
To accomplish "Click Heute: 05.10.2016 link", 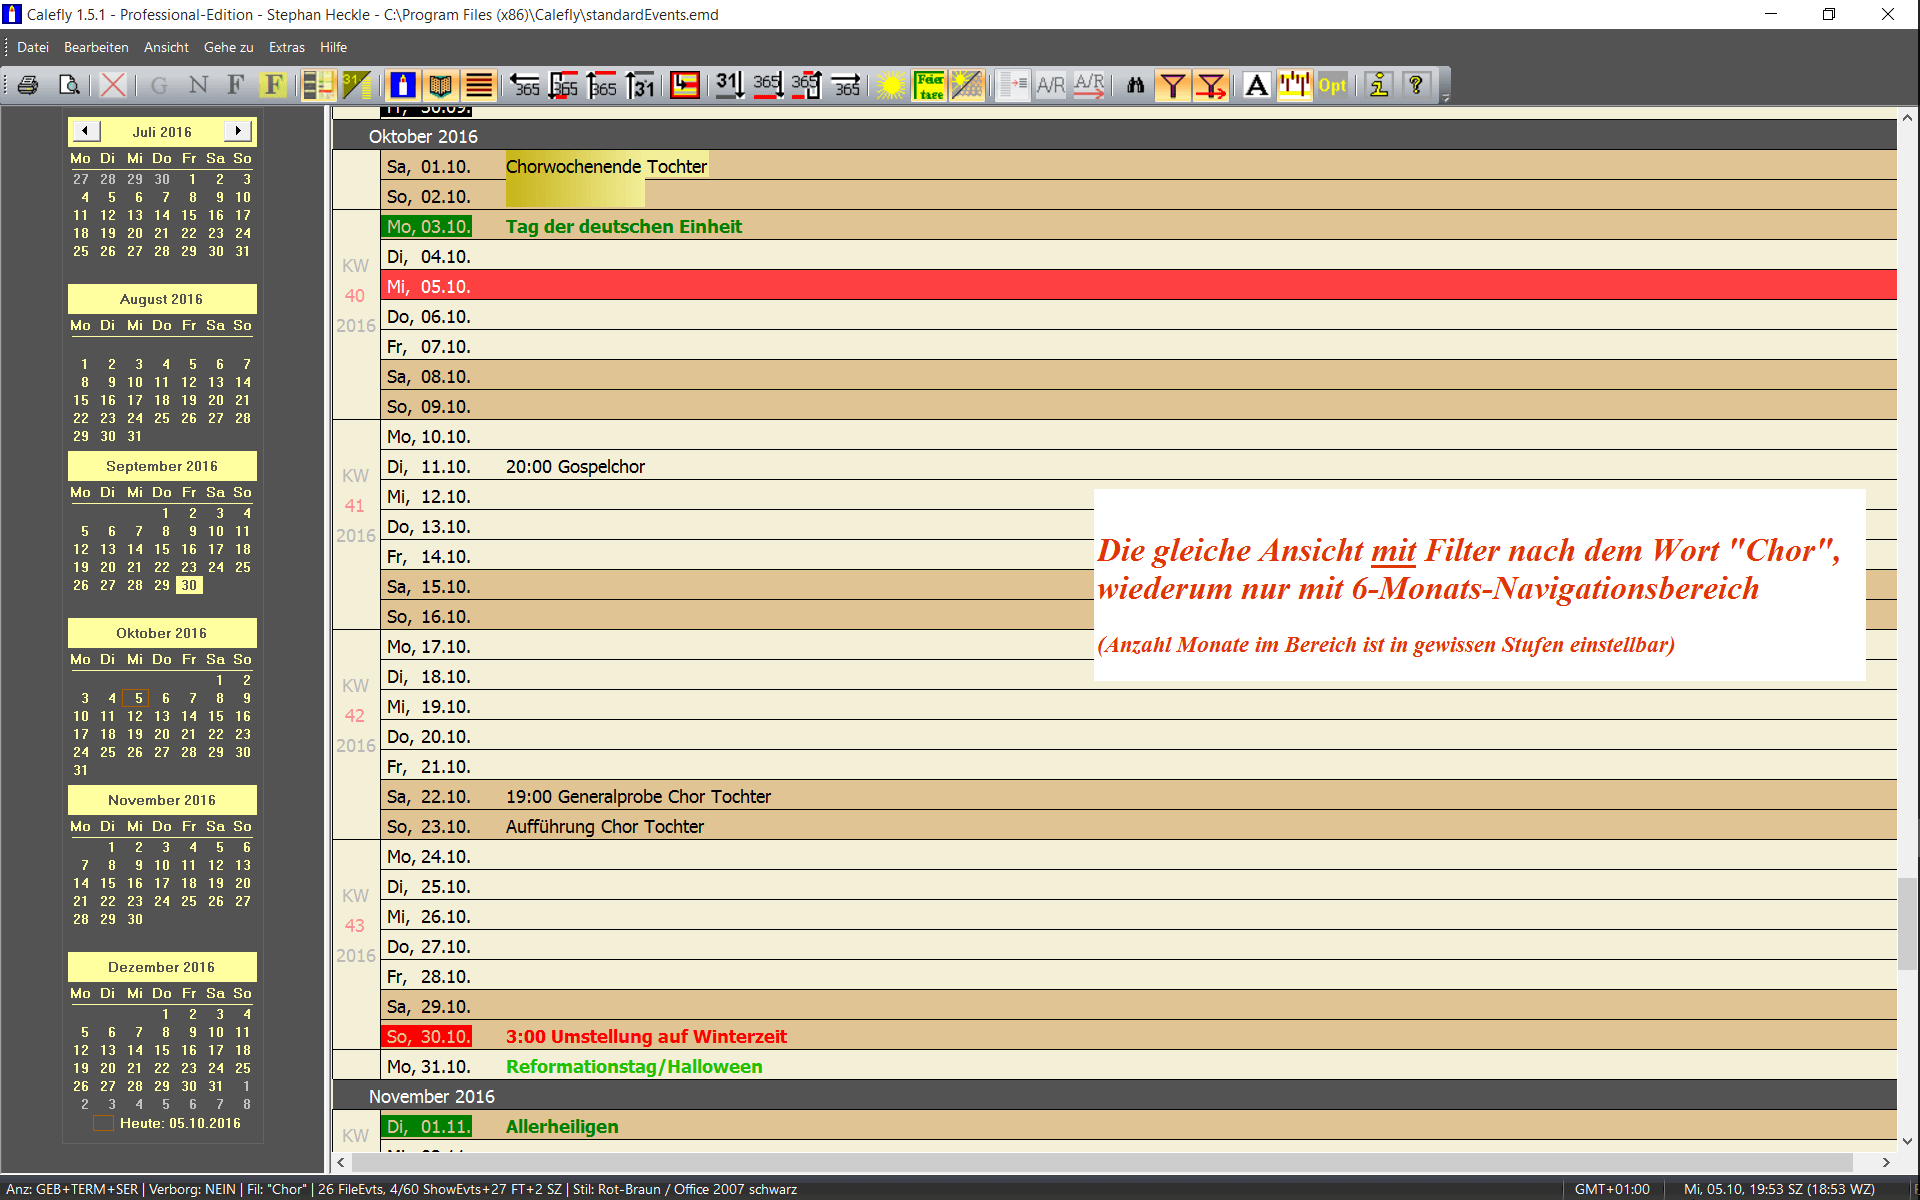I will 180,1123.
